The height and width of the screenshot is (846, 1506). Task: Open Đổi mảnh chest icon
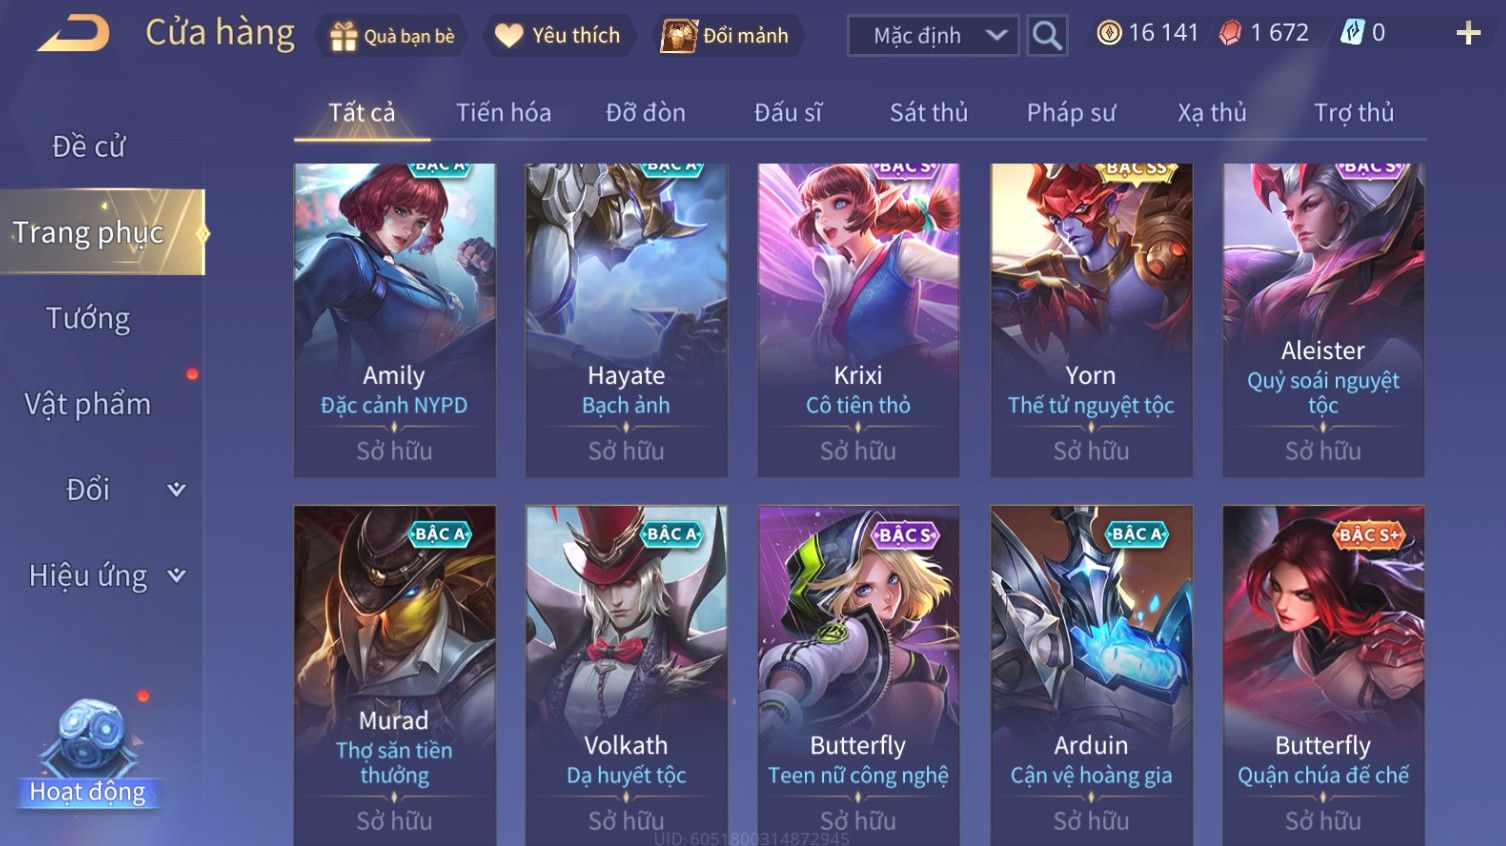click(678, 36)
